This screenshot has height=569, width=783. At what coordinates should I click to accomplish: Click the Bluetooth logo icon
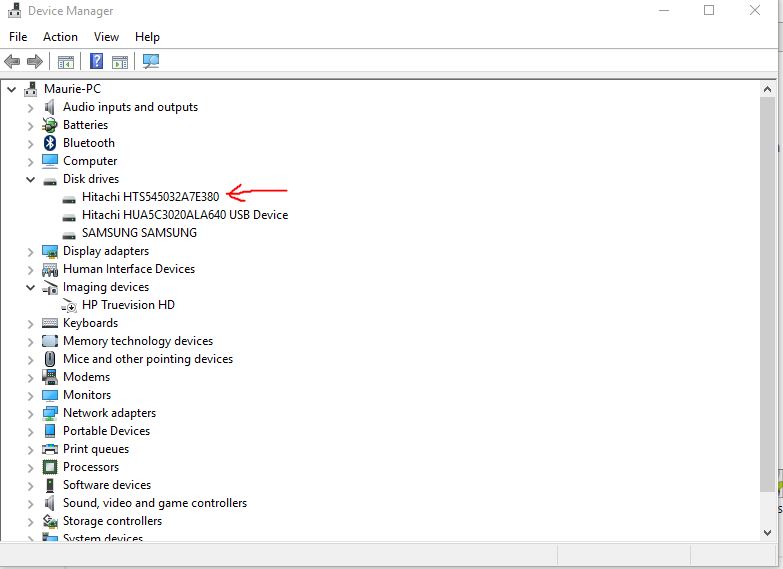[49, 143]
